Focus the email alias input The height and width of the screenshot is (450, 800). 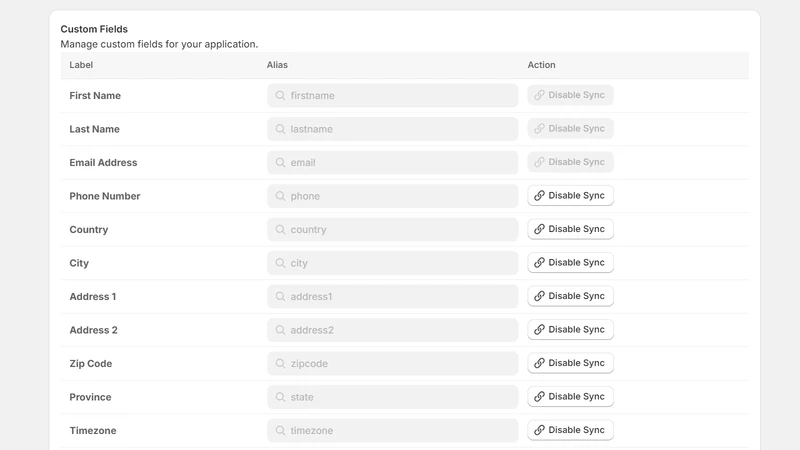[x=392, y=162]
